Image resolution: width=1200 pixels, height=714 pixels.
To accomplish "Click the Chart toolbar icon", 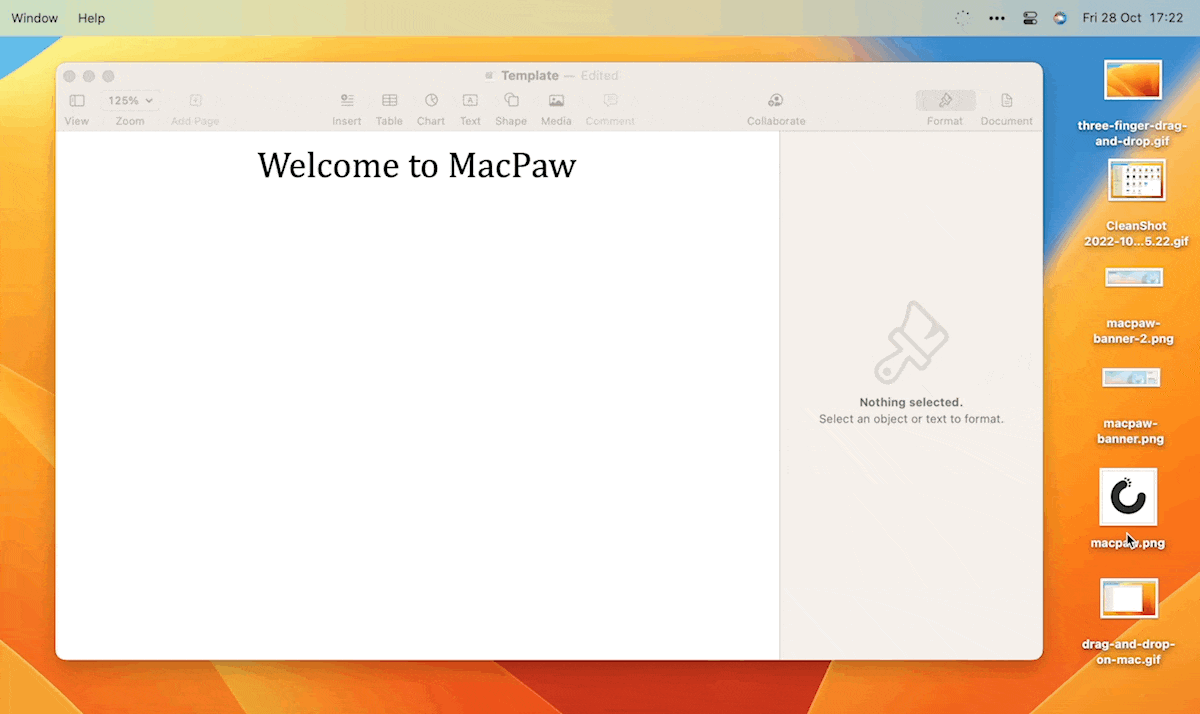I will pyautogui.click(x=431, y=101).
